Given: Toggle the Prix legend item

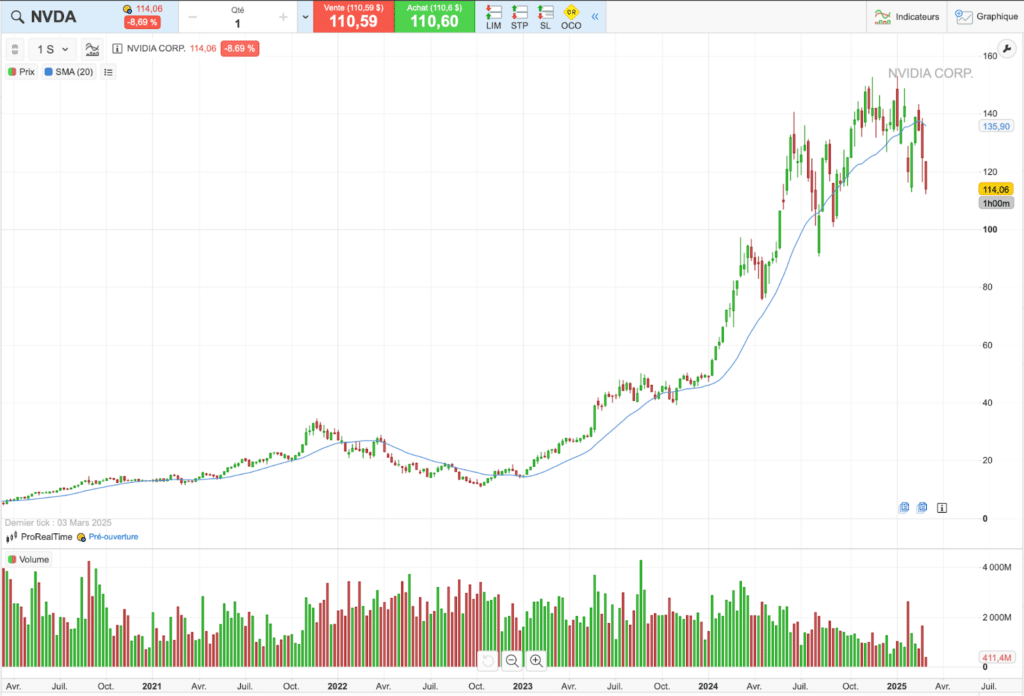Looking at the screenshot, I should point(22,72).
